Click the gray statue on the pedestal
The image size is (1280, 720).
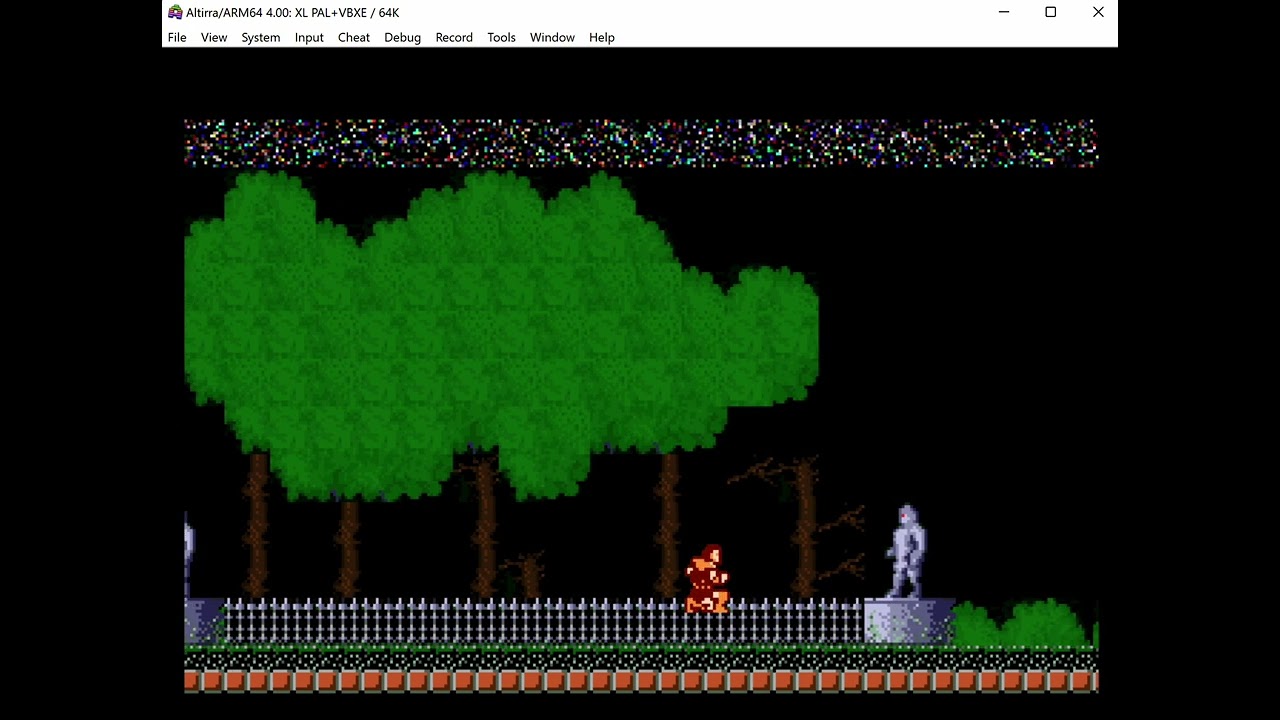907,552
